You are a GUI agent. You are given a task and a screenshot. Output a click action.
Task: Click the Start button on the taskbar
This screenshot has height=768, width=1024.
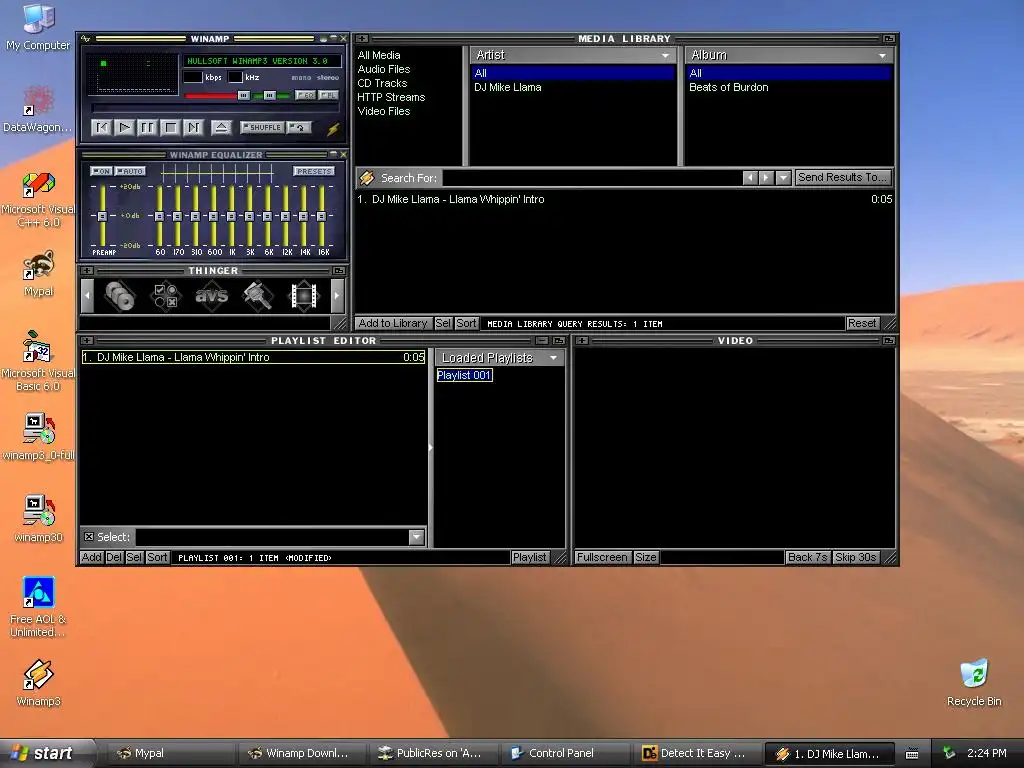pyautogui.click(x=47, y=753)
